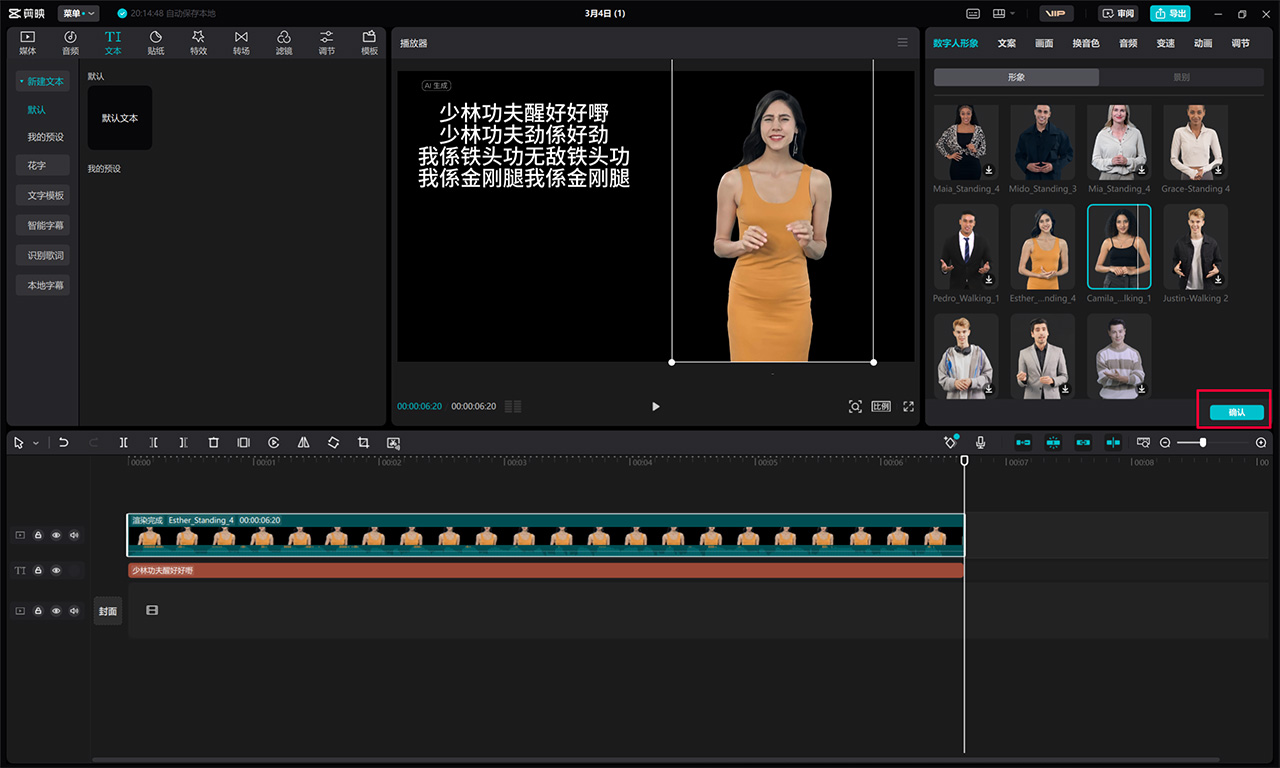
Task: Select the mirror flip tool
Action: click(303, 442)
